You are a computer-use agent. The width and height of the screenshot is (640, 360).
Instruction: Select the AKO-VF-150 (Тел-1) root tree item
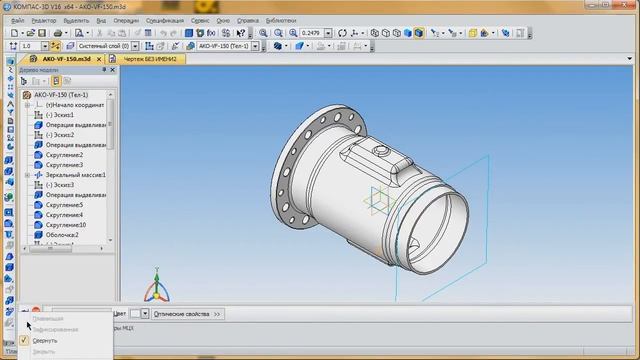pos(61,95)
